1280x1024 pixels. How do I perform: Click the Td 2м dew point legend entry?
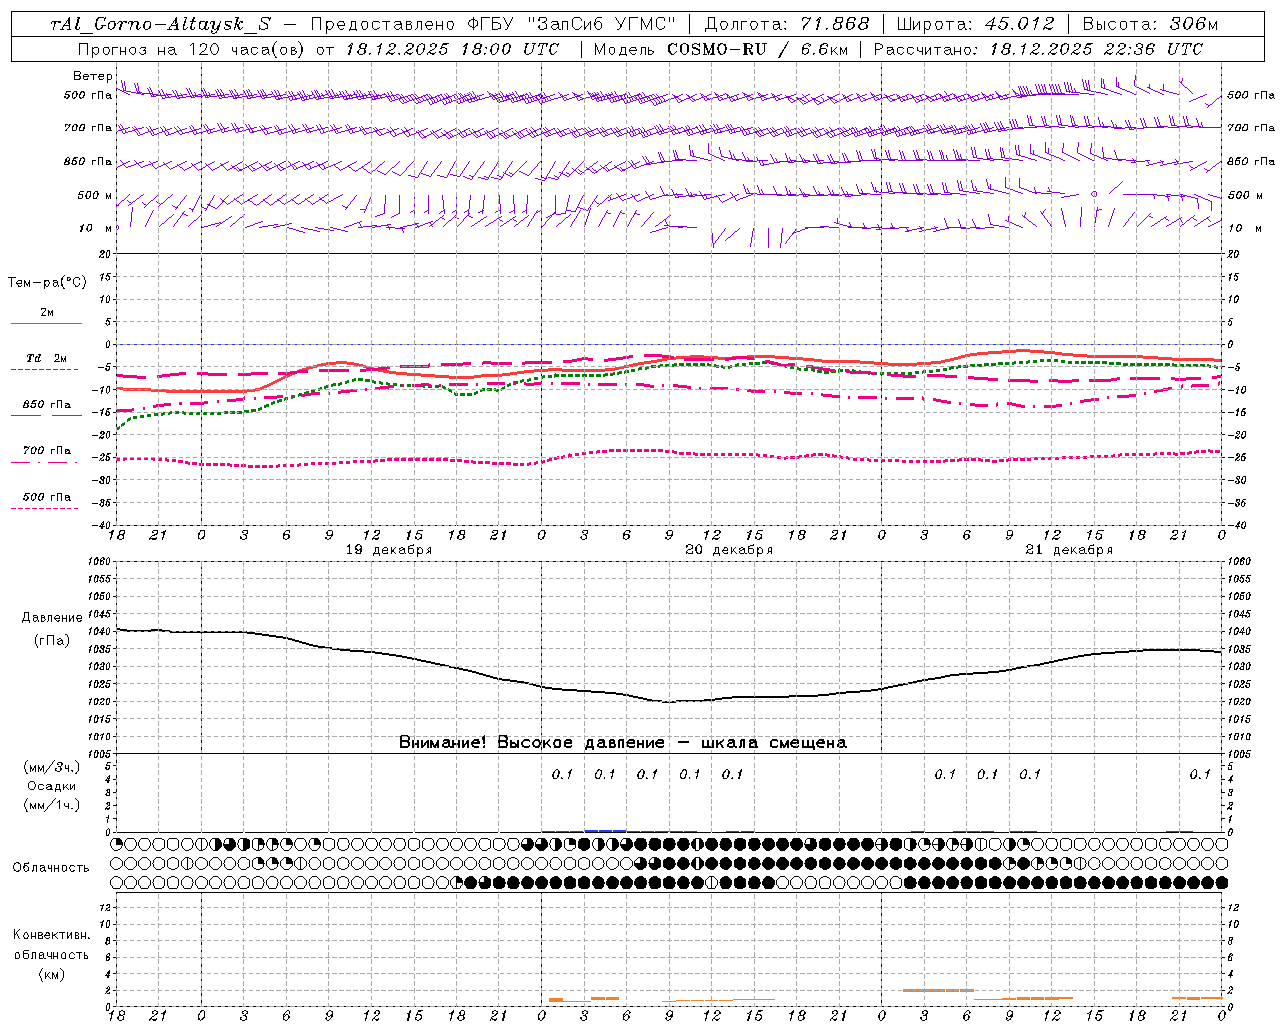coord(46,358)
